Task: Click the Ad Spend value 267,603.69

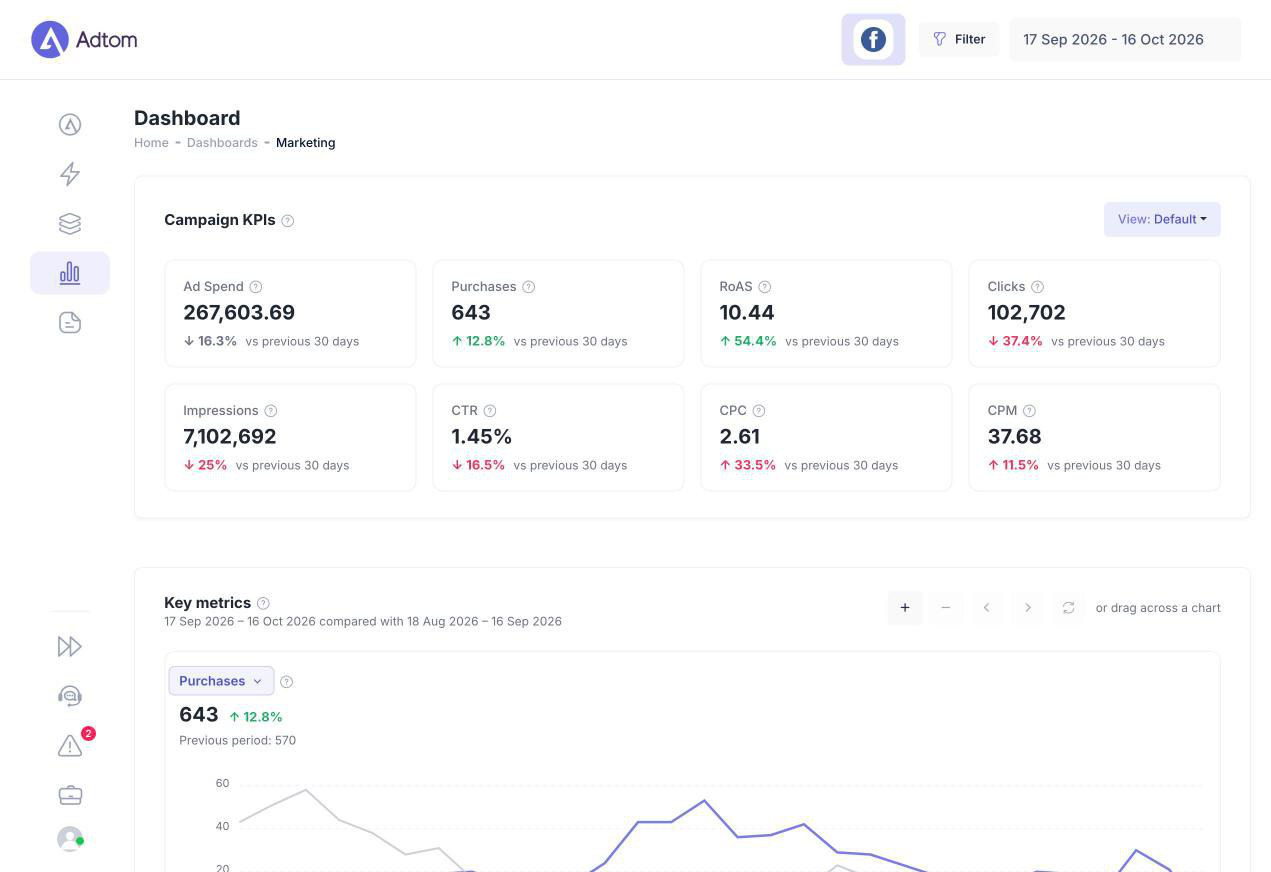Action: [239, 313]
